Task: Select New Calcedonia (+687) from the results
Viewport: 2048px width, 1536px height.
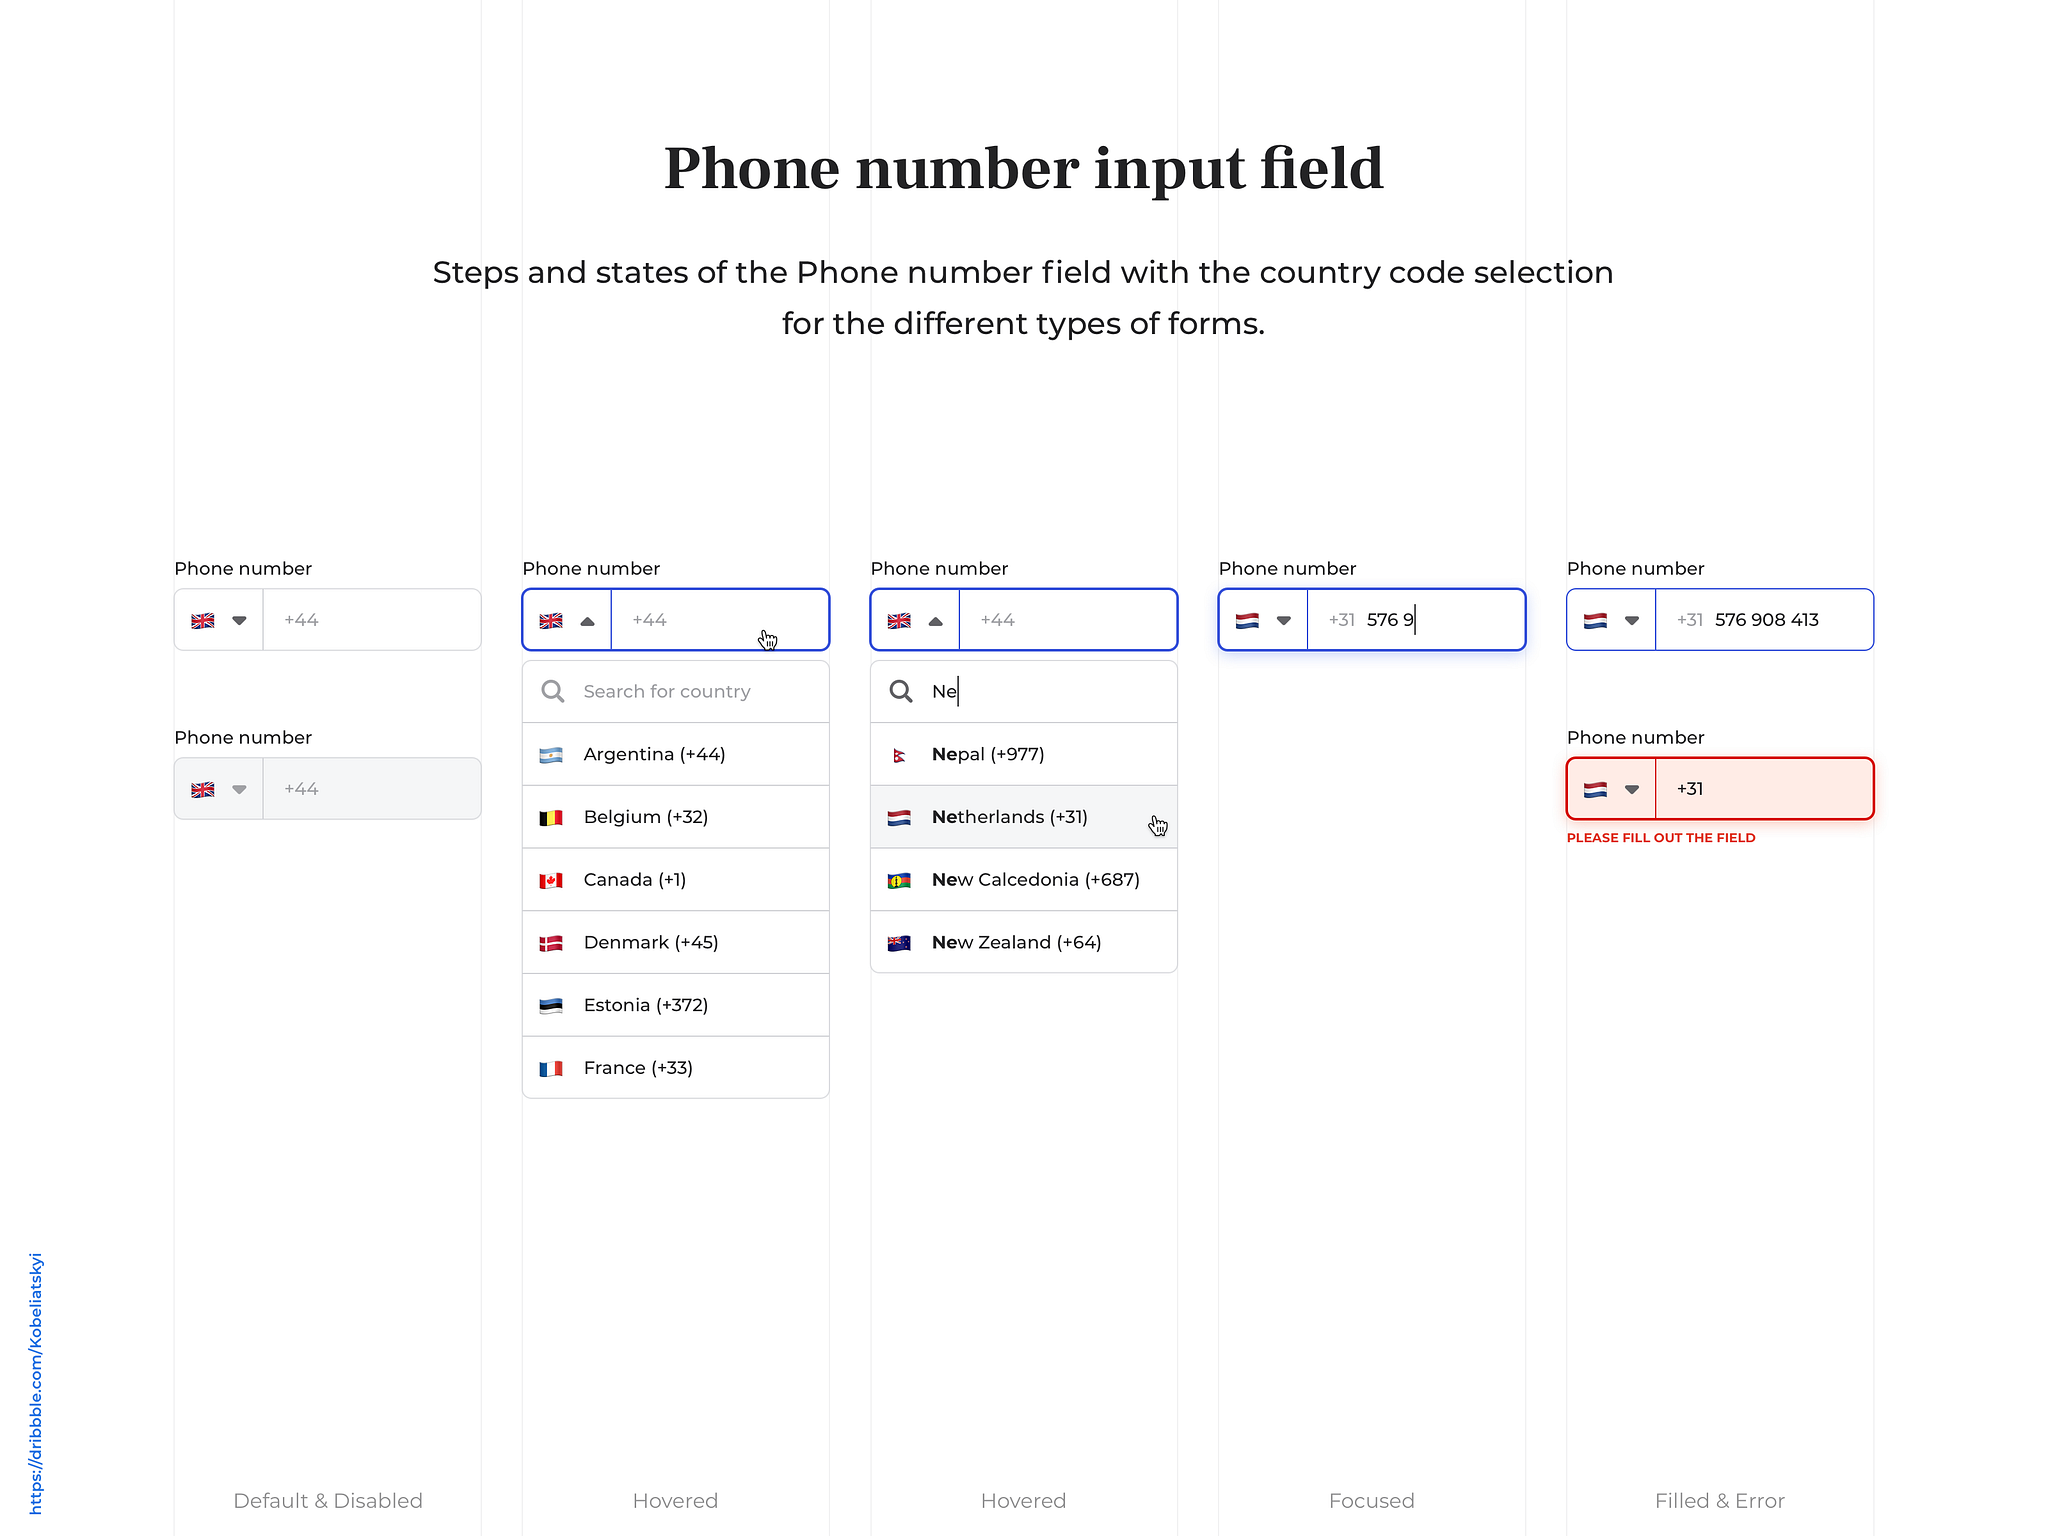Action: tap(1024, 880)
